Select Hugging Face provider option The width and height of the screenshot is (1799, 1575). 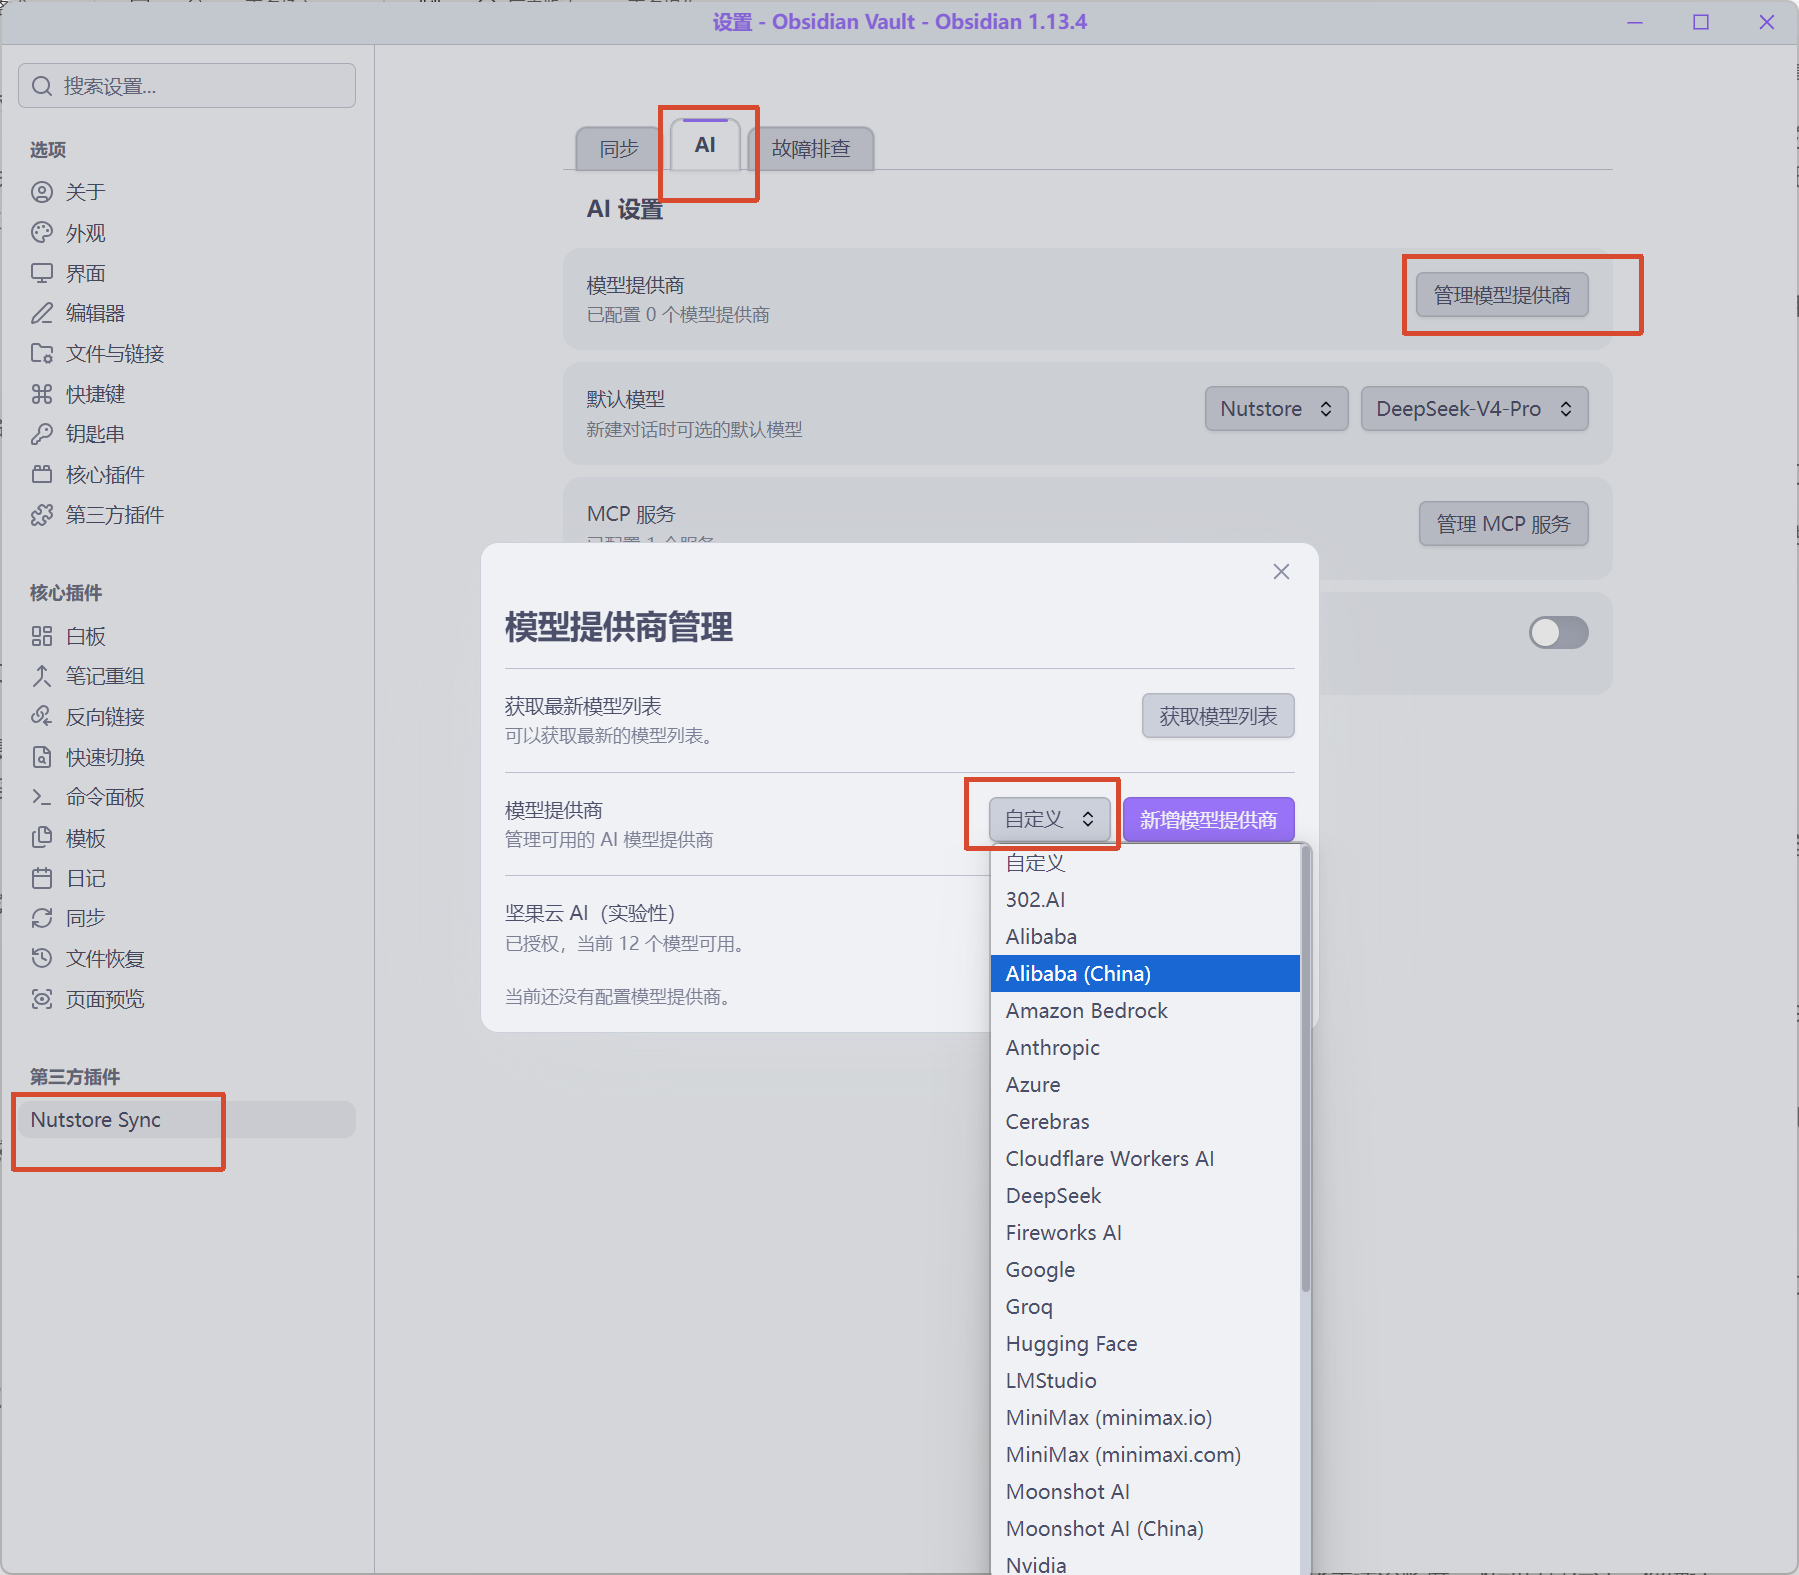point(1145,1344)
